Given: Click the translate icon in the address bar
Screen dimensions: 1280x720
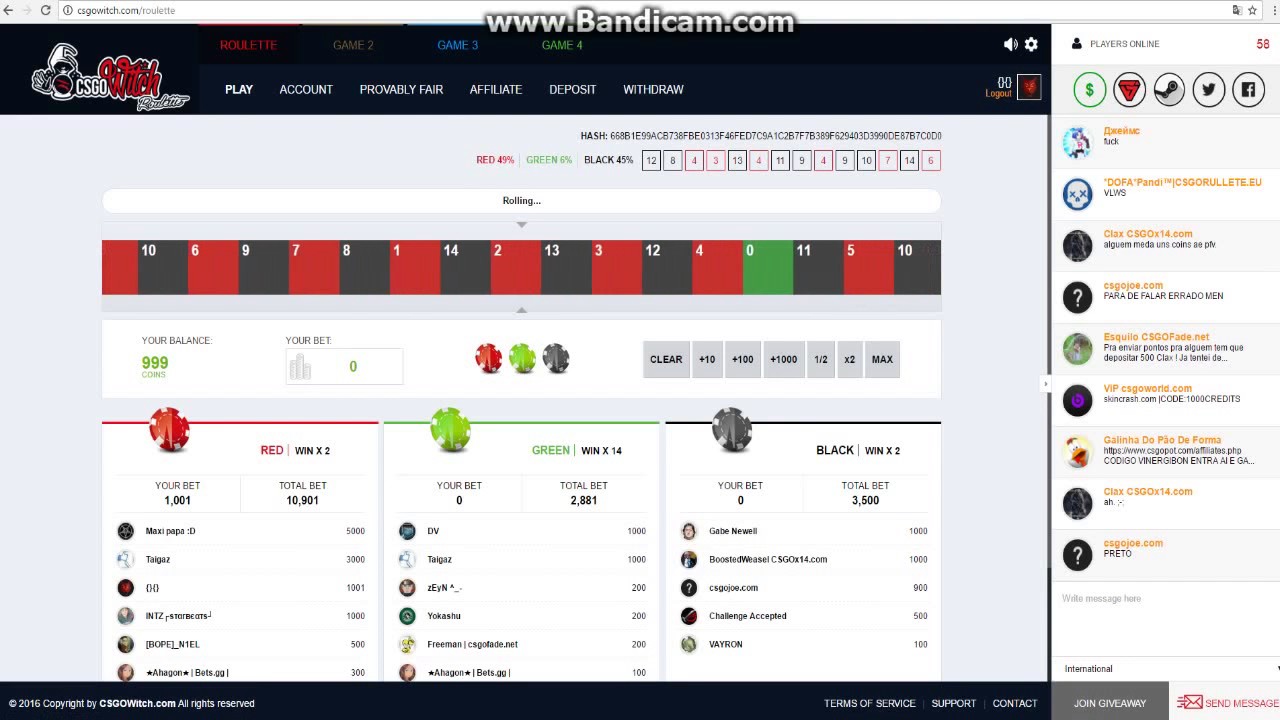Looking at the screenshot, I should click(x=1237, y=10).
